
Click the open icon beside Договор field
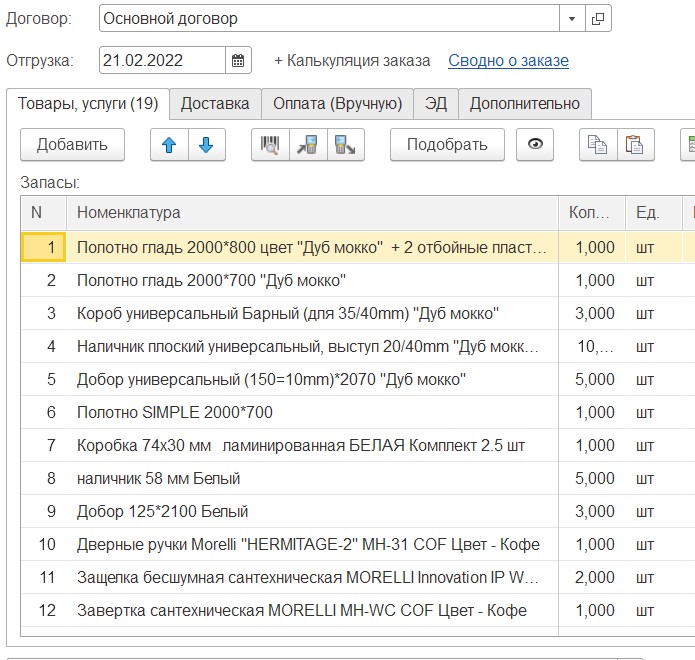[598, 19]
